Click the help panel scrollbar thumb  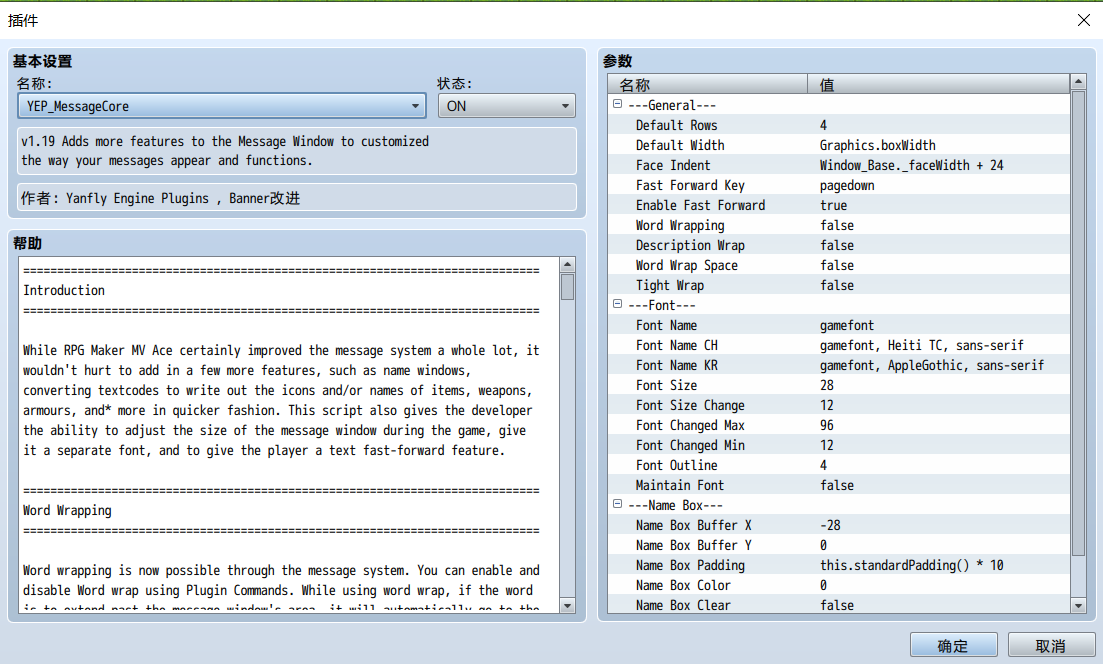568,287
